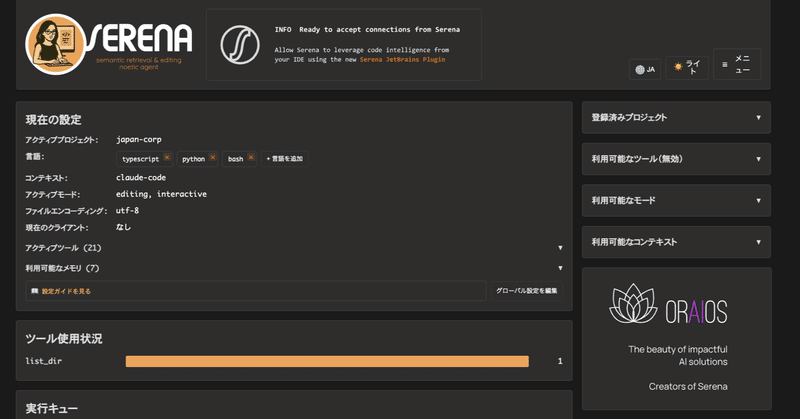This screenshot has height=419, width=800.
Task: Open the メニュー hamburger menu
Action: [x=737, y=64]
